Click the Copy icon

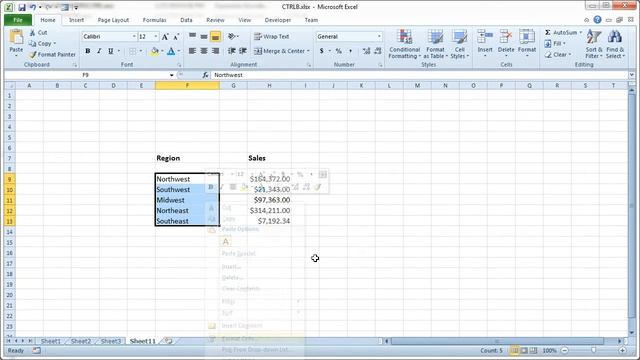click(x=32, y=43)
